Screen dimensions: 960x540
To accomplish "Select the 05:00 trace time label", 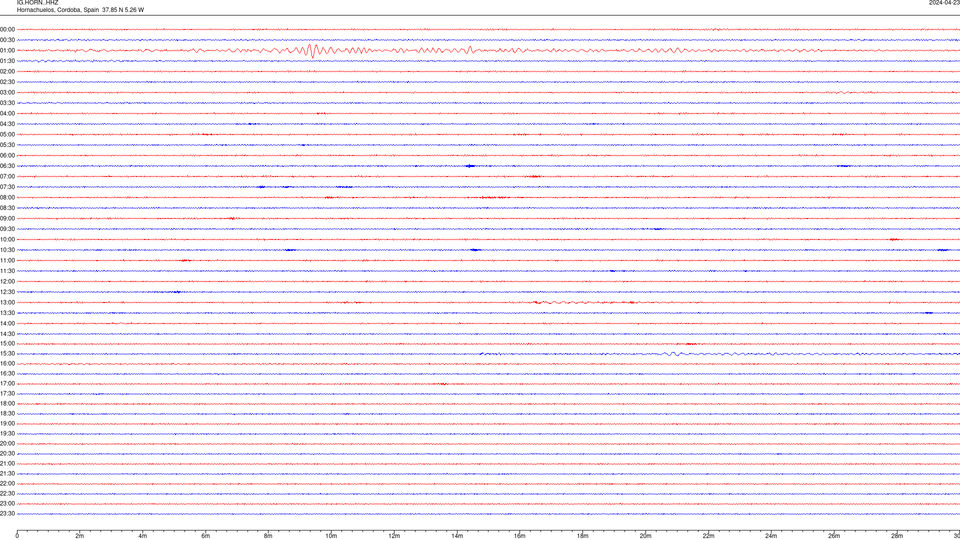I will [7, 135].
